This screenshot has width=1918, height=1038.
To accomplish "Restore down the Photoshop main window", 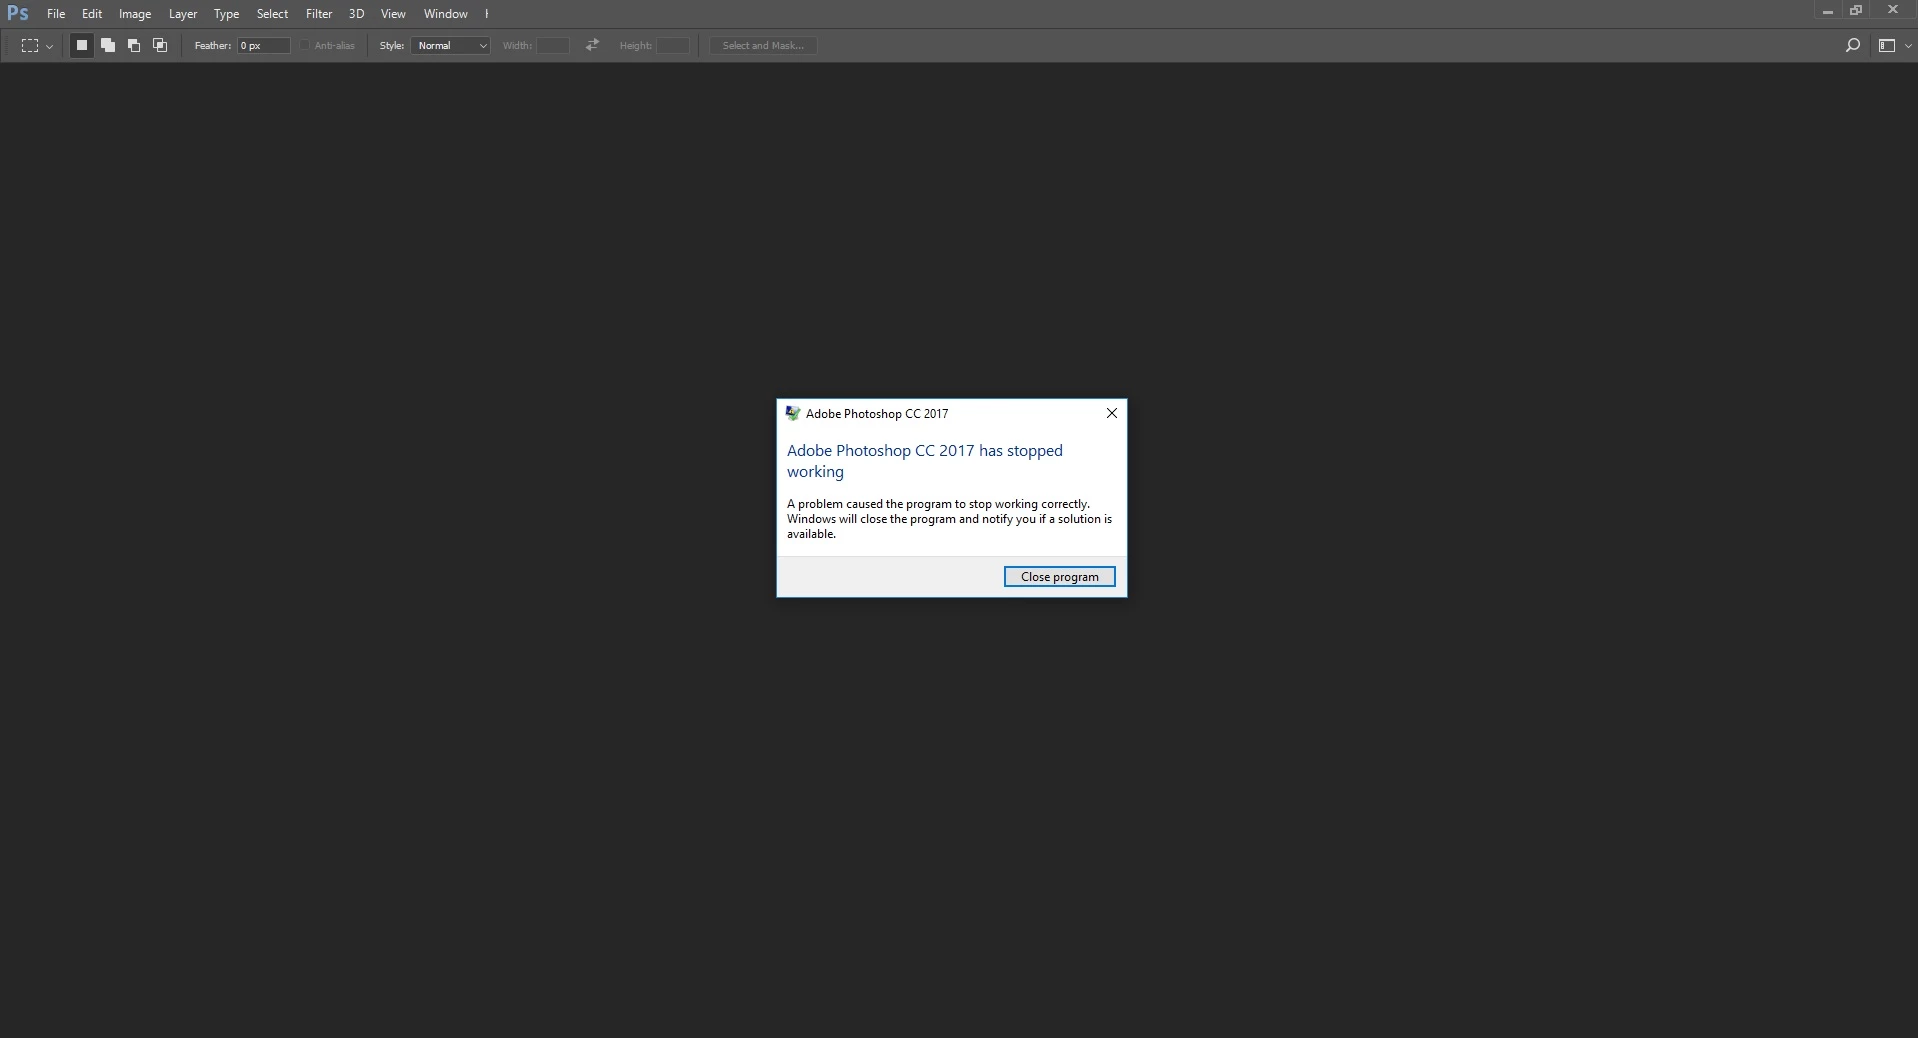I will tap(1856, 11).
